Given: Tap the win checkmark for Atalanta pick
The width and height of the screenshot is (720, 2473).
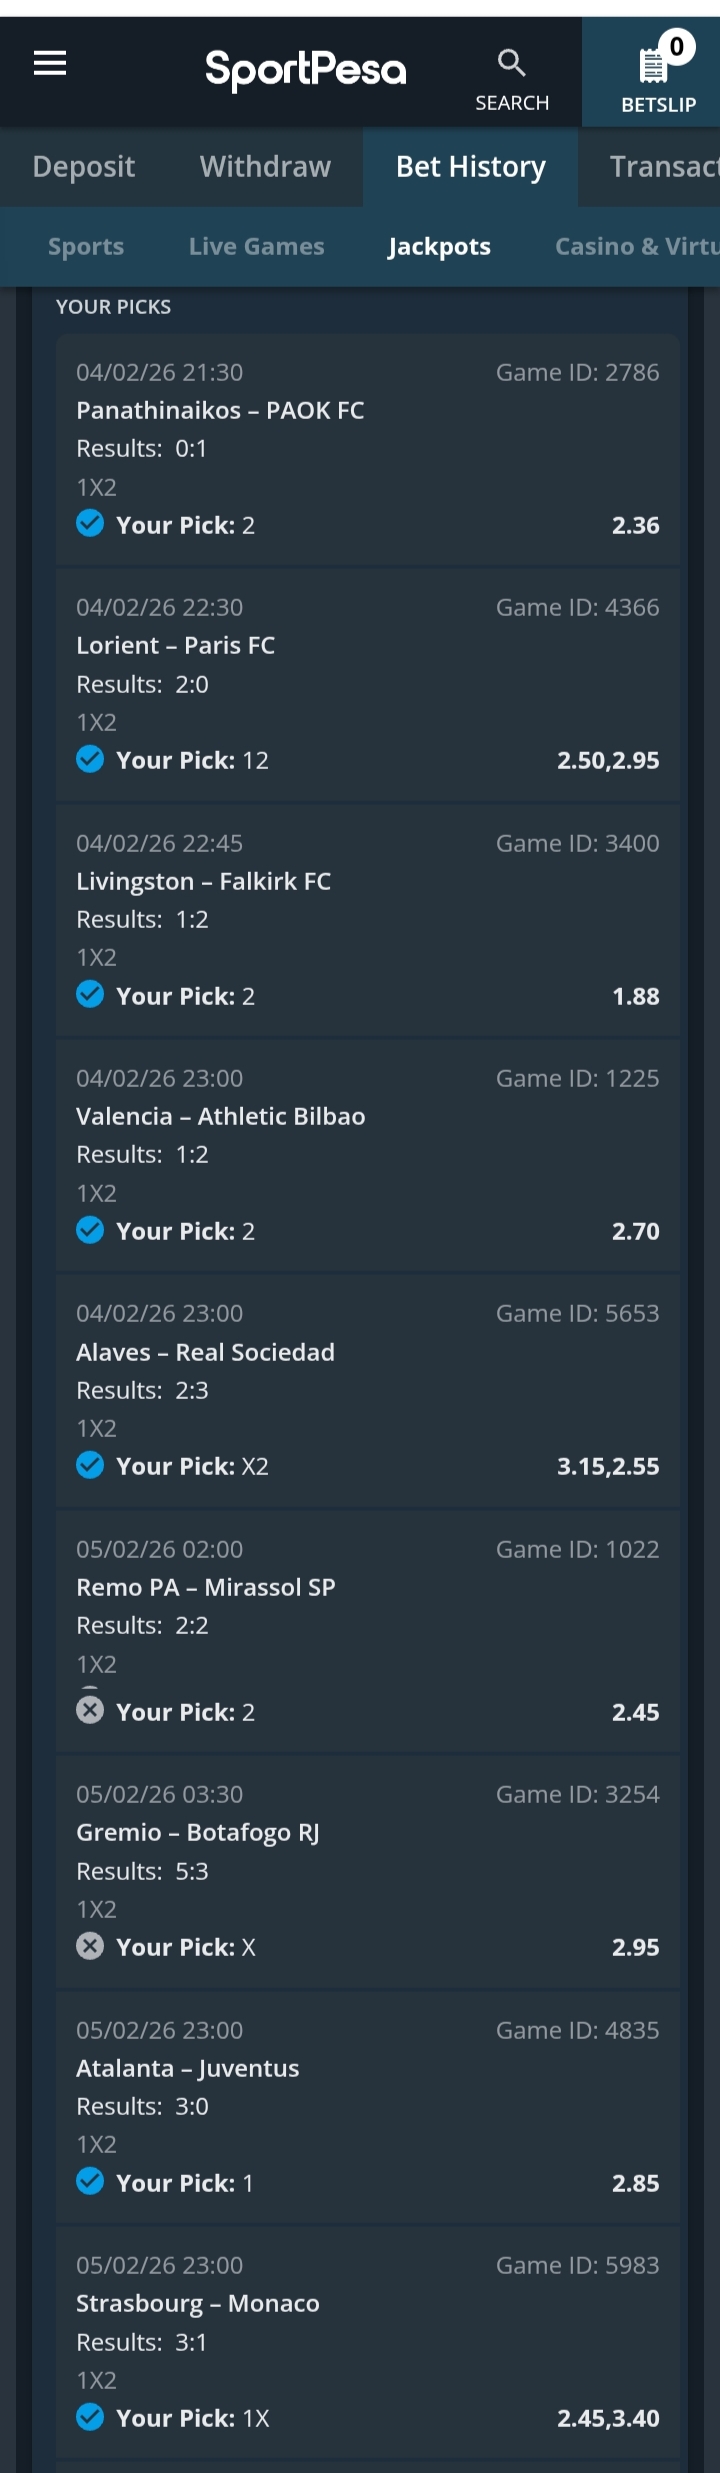Looking at the screenshot, I should (x=90, y=2181).
